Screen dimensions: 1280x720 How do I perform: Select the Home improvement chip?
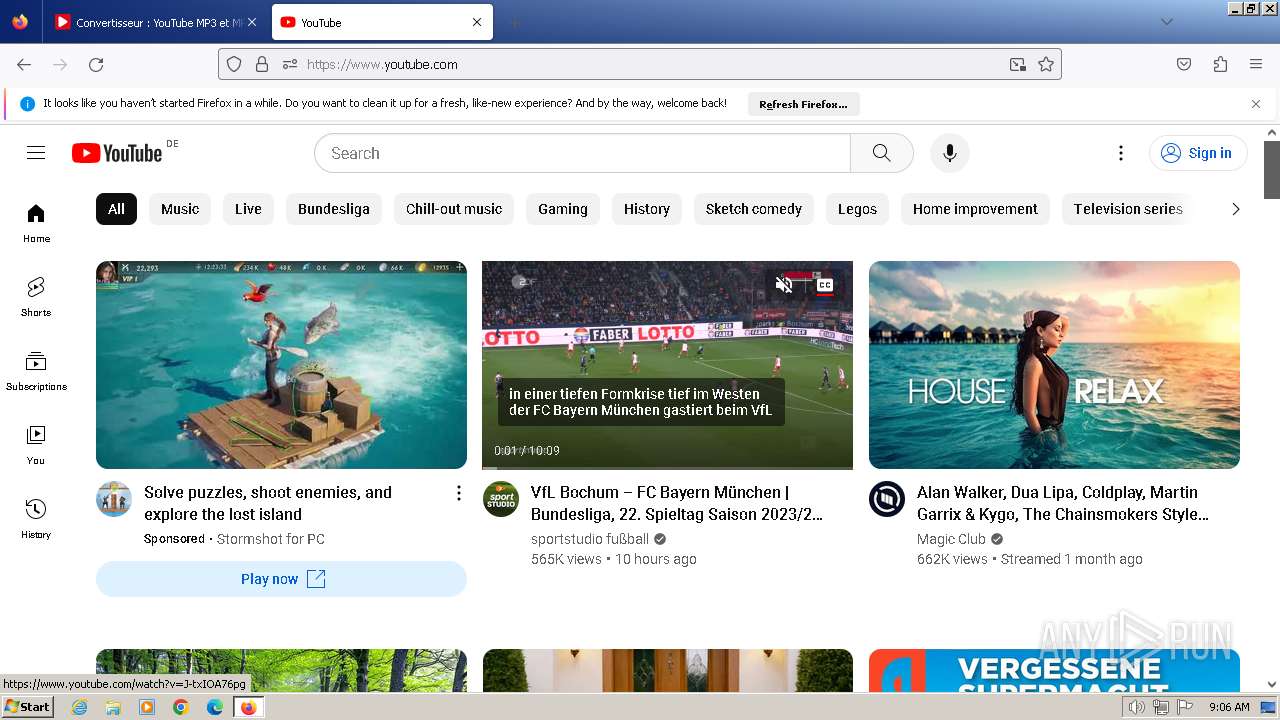[x=975, y=209]
